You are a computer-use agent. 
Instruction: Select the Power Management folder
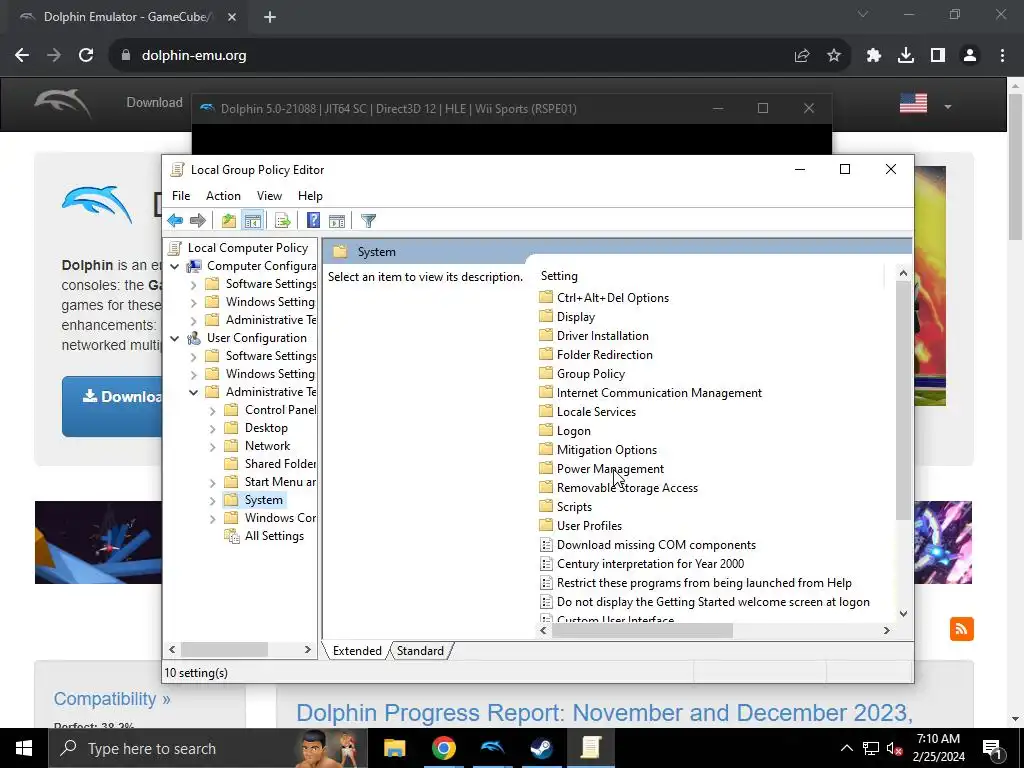[x=610, y=469]
